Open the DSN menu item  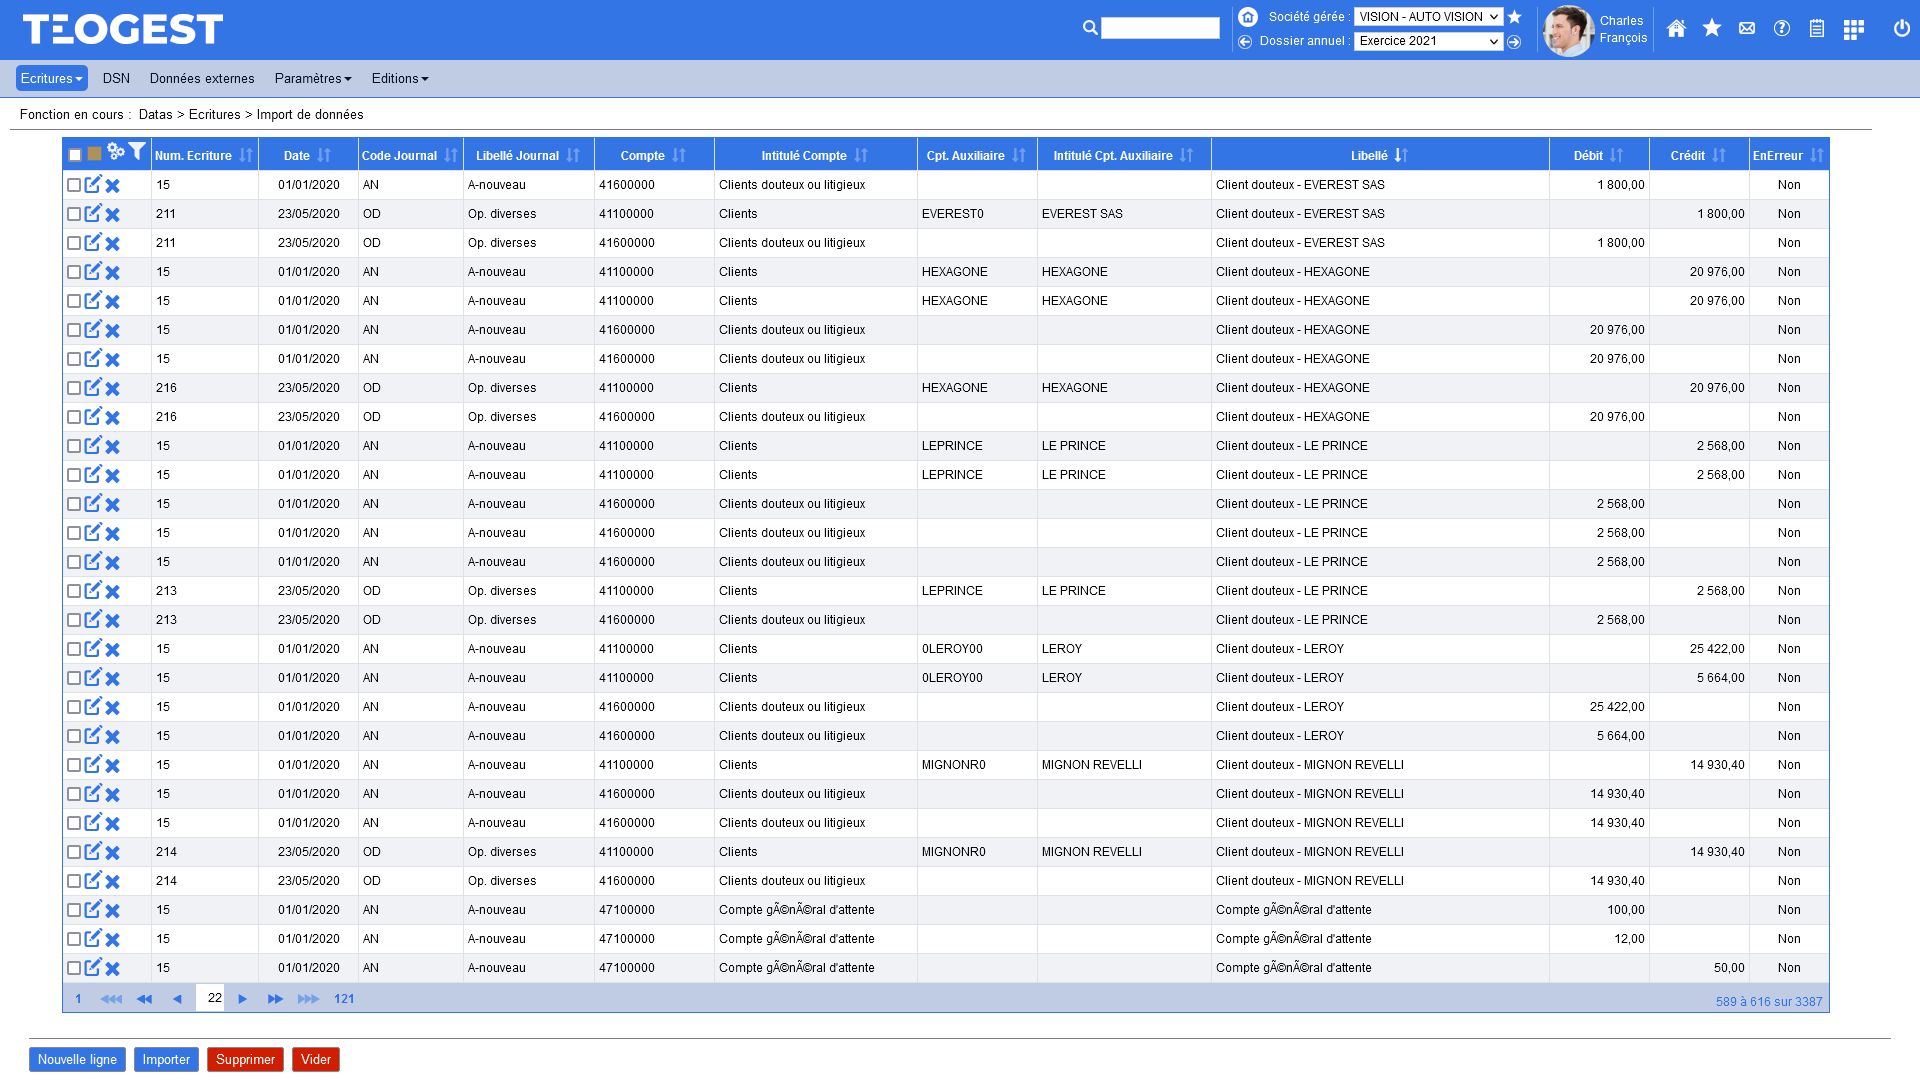click(x=116, y=78)
